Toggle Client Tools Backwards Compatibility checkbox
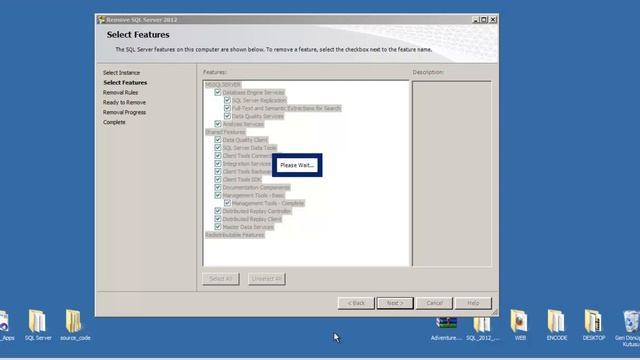Viewport: 640px width, 360px height. [218, 171]
